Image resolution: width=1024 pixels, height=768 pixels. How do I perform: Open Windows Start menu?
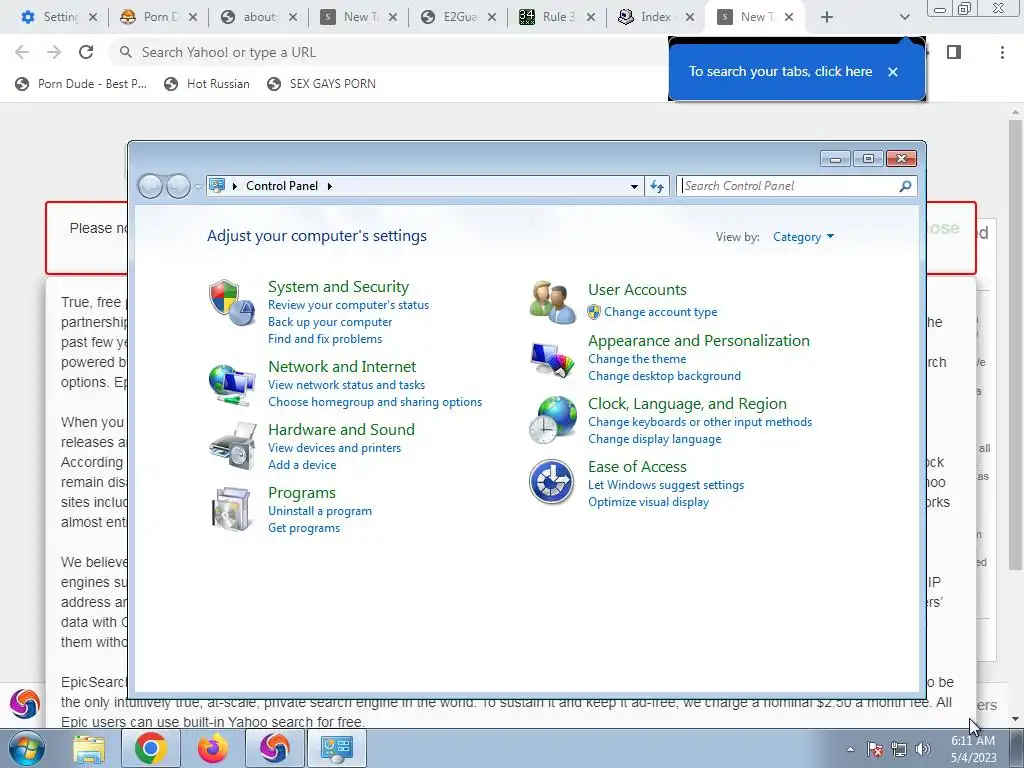[x=26, y=748]
